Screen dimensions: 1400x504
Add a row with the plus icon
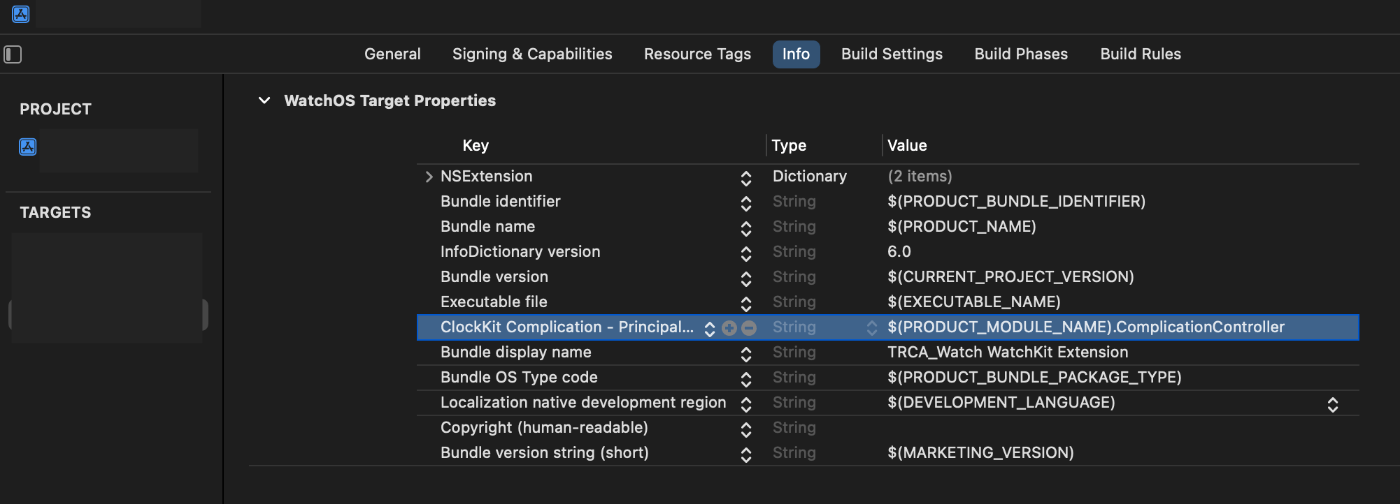click(x=729, y=328)
